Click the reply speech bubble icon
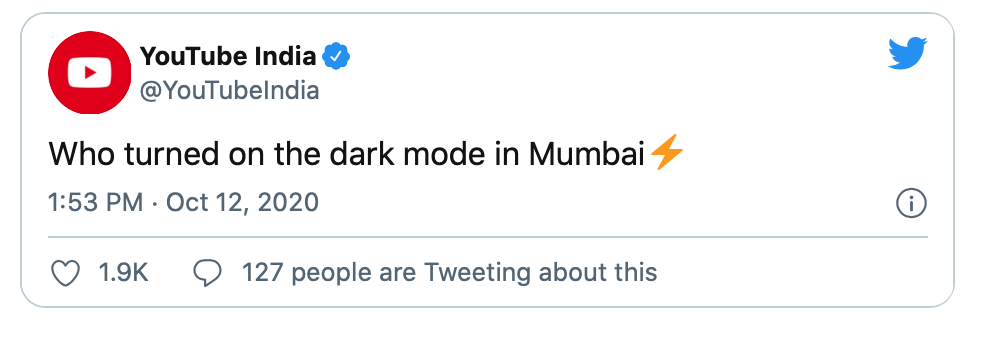 (208, 273)
